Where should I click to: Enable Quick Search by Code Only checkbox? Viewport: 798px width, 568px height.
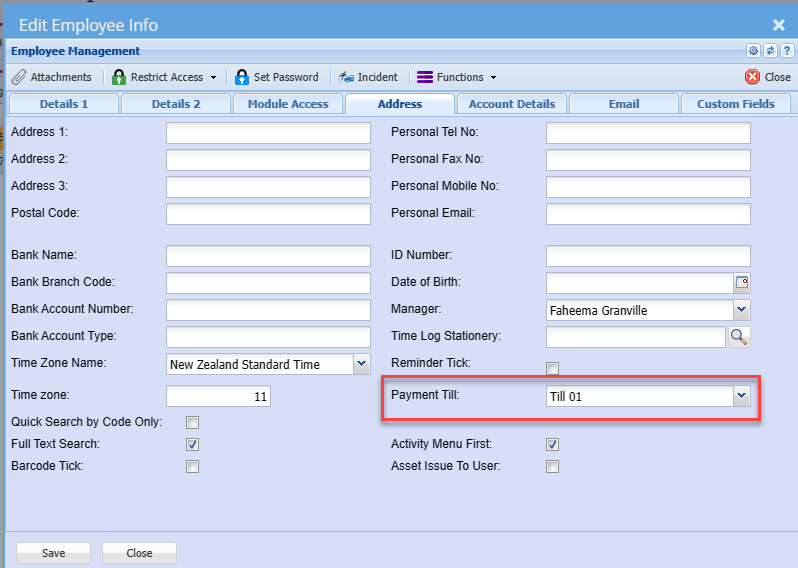click(192, 422)
